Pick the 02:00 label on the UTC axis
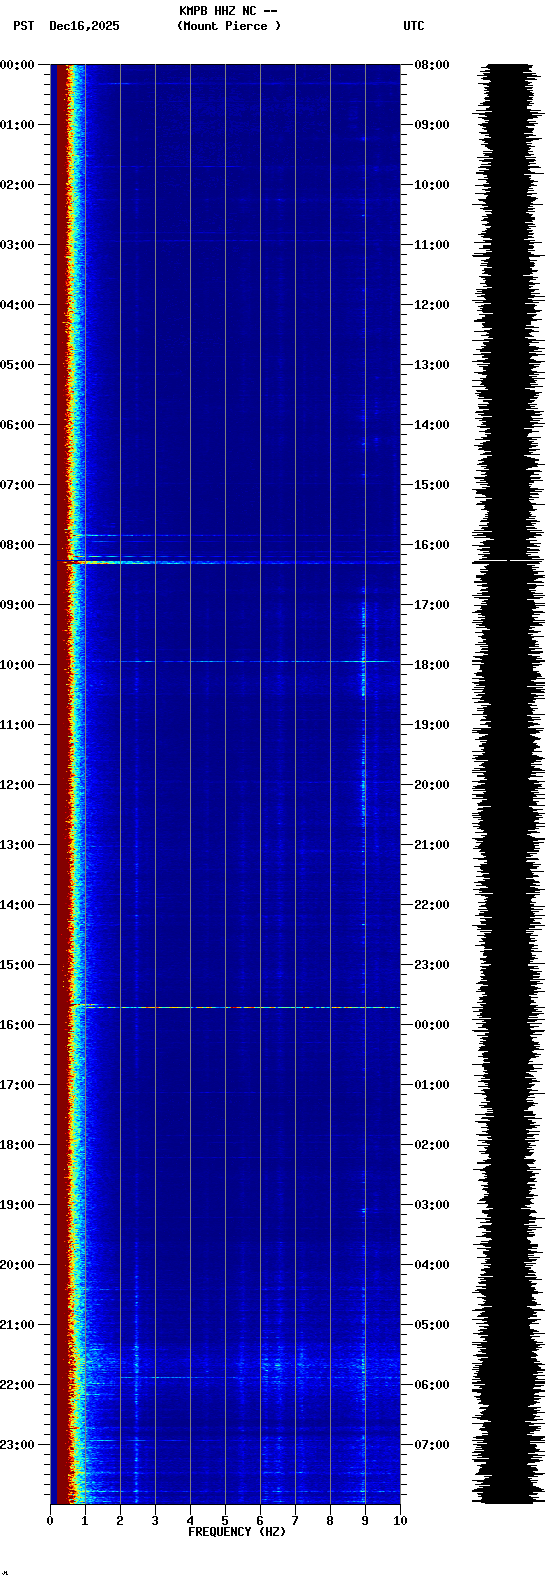Screen dimensions: 552x1584 tap(431, 1145)
